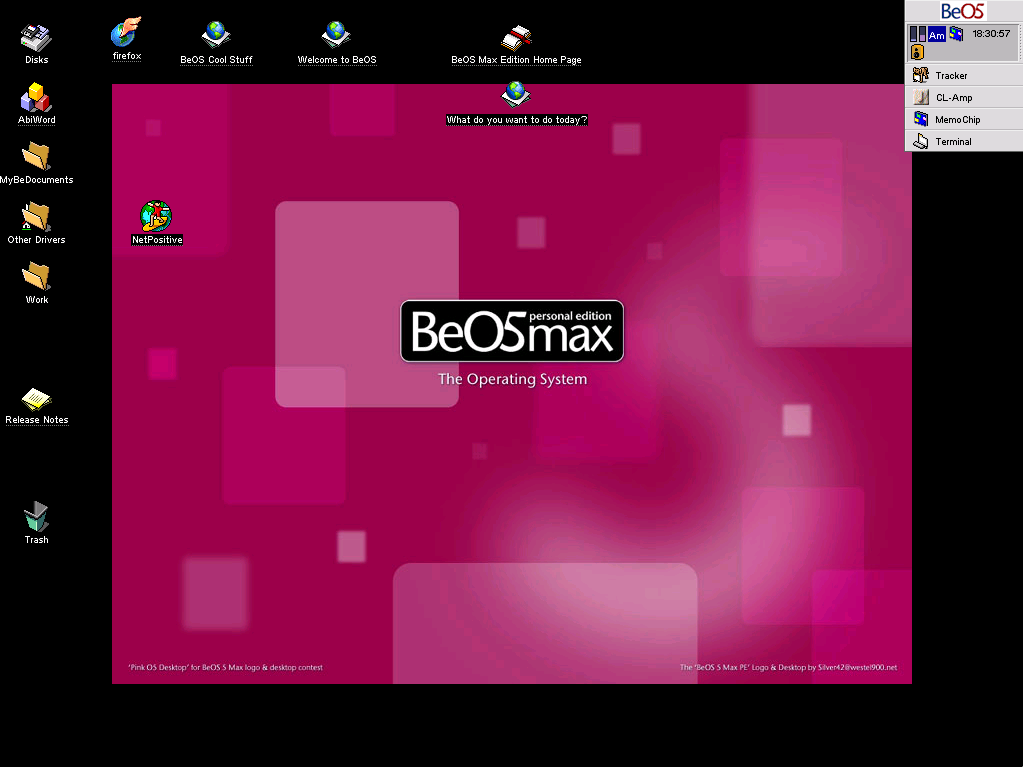Screen dimensions: 1024x768
Task: Launch AbiWord from the desktop
Action: pos(36,97)
